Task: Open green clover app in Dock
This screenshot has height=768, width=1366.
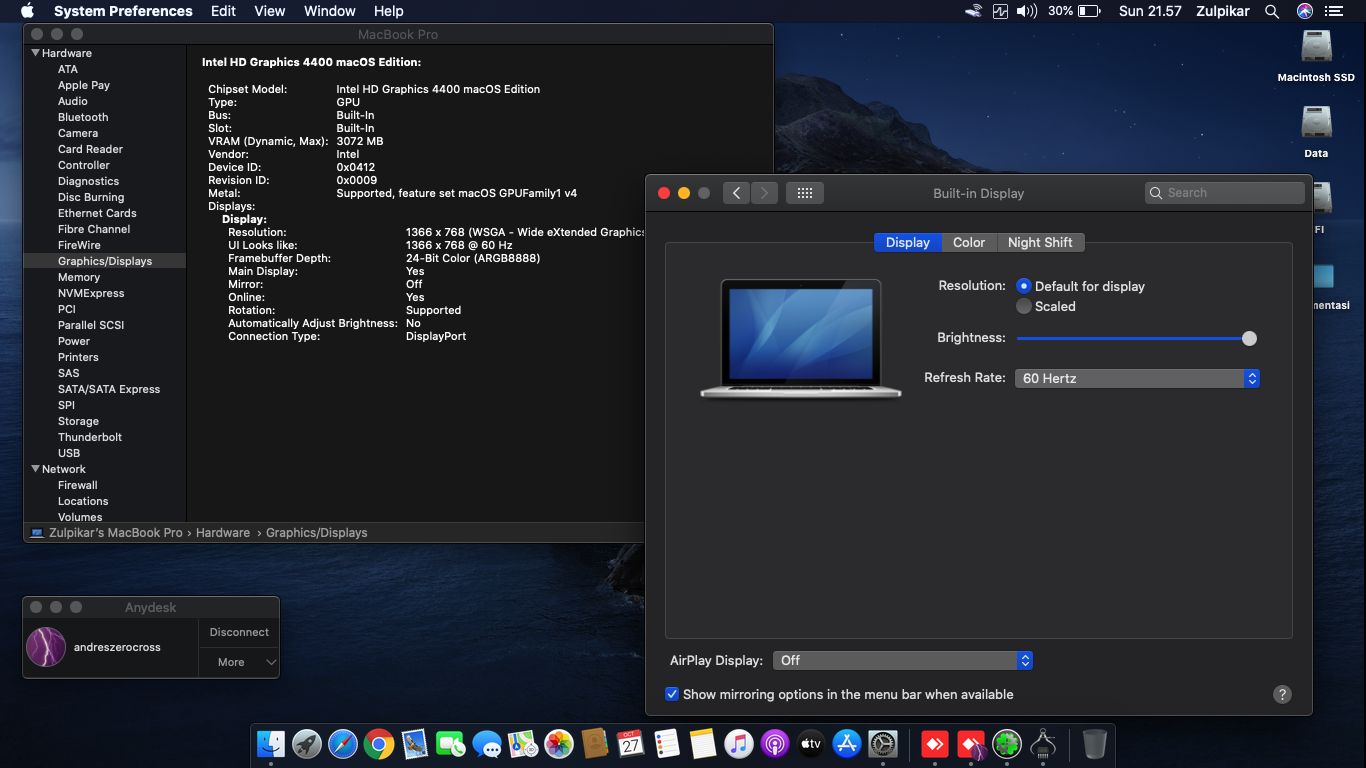Action: [x=1006, y=744]
